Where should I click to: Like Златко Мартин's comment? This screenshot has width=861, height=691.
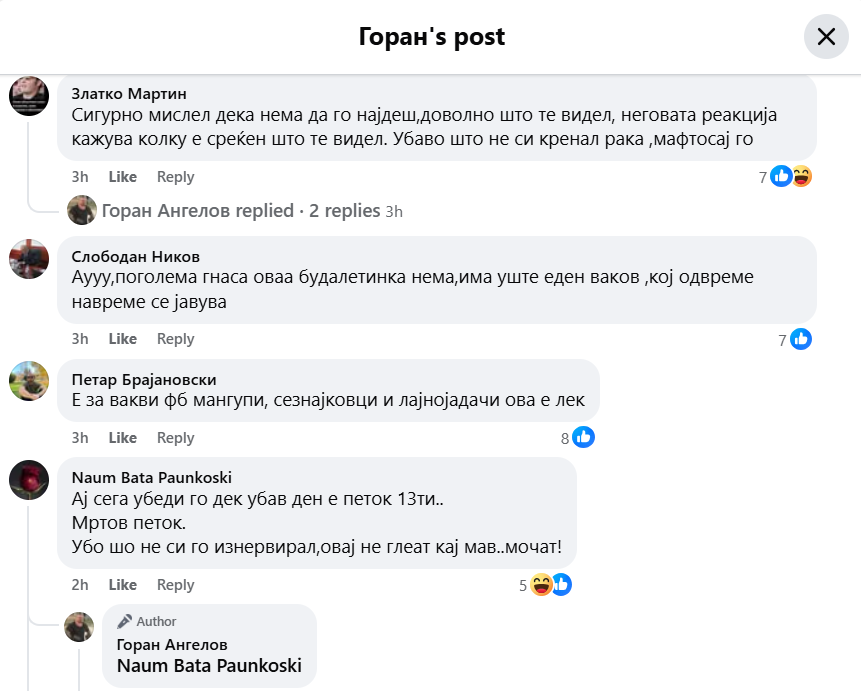point(123,177)
